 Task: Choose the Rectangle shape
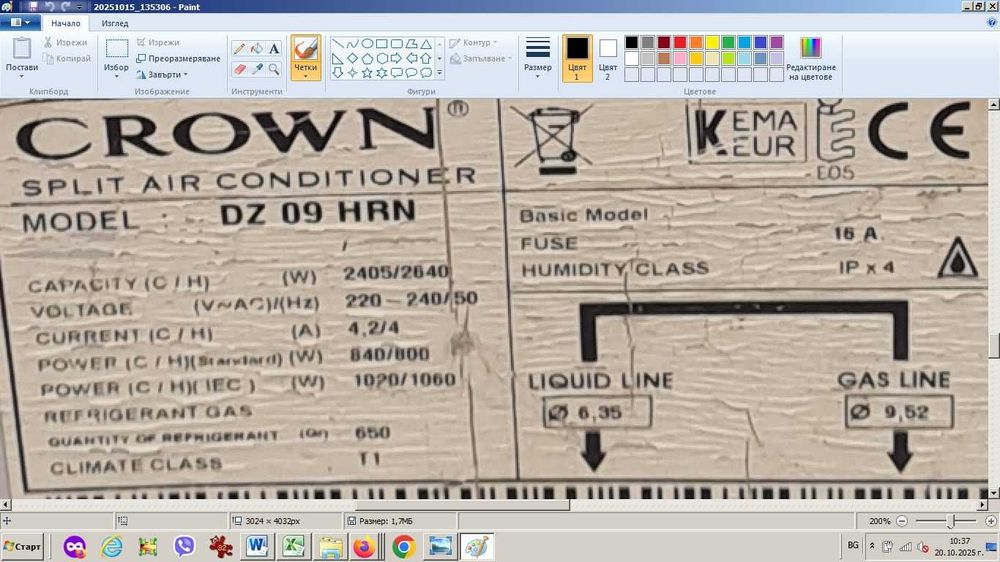(x=382, y=44)
